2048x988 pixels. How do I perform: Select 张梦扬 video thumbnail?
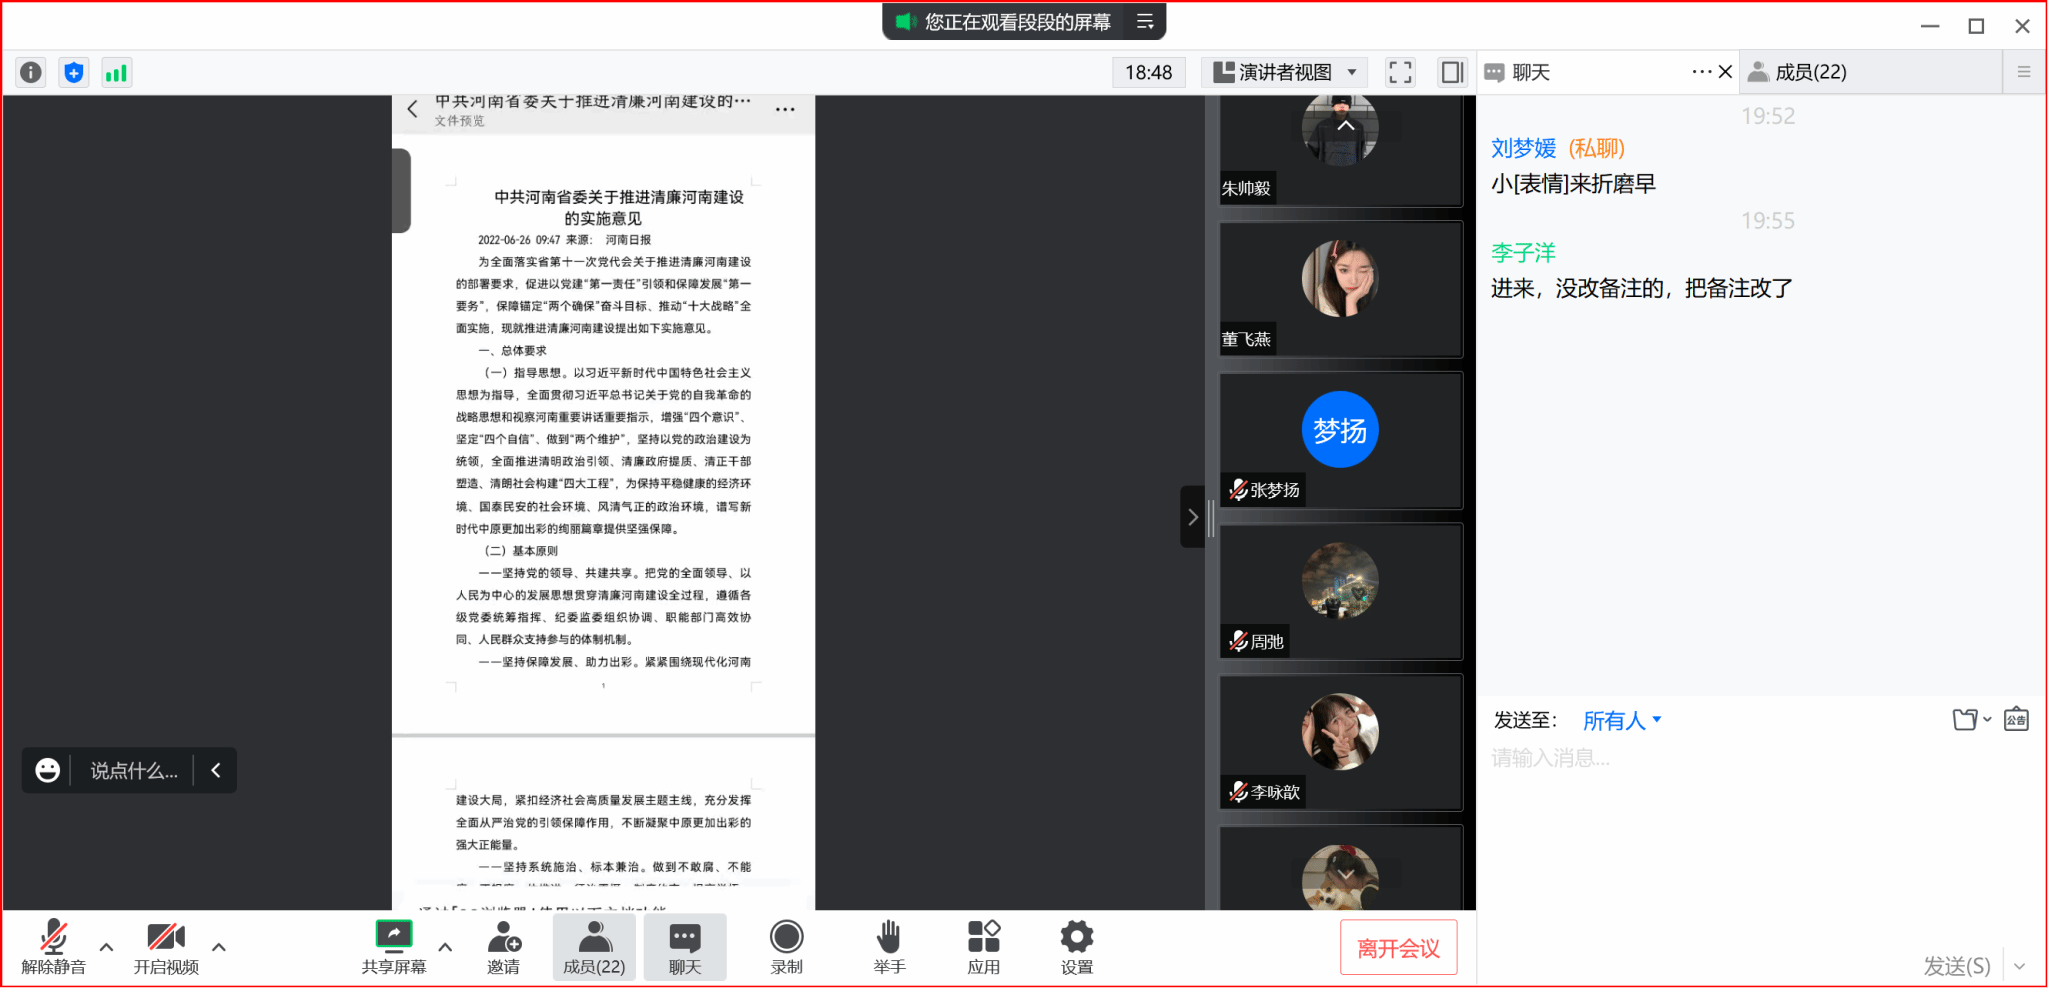(x=1341, y=440)
